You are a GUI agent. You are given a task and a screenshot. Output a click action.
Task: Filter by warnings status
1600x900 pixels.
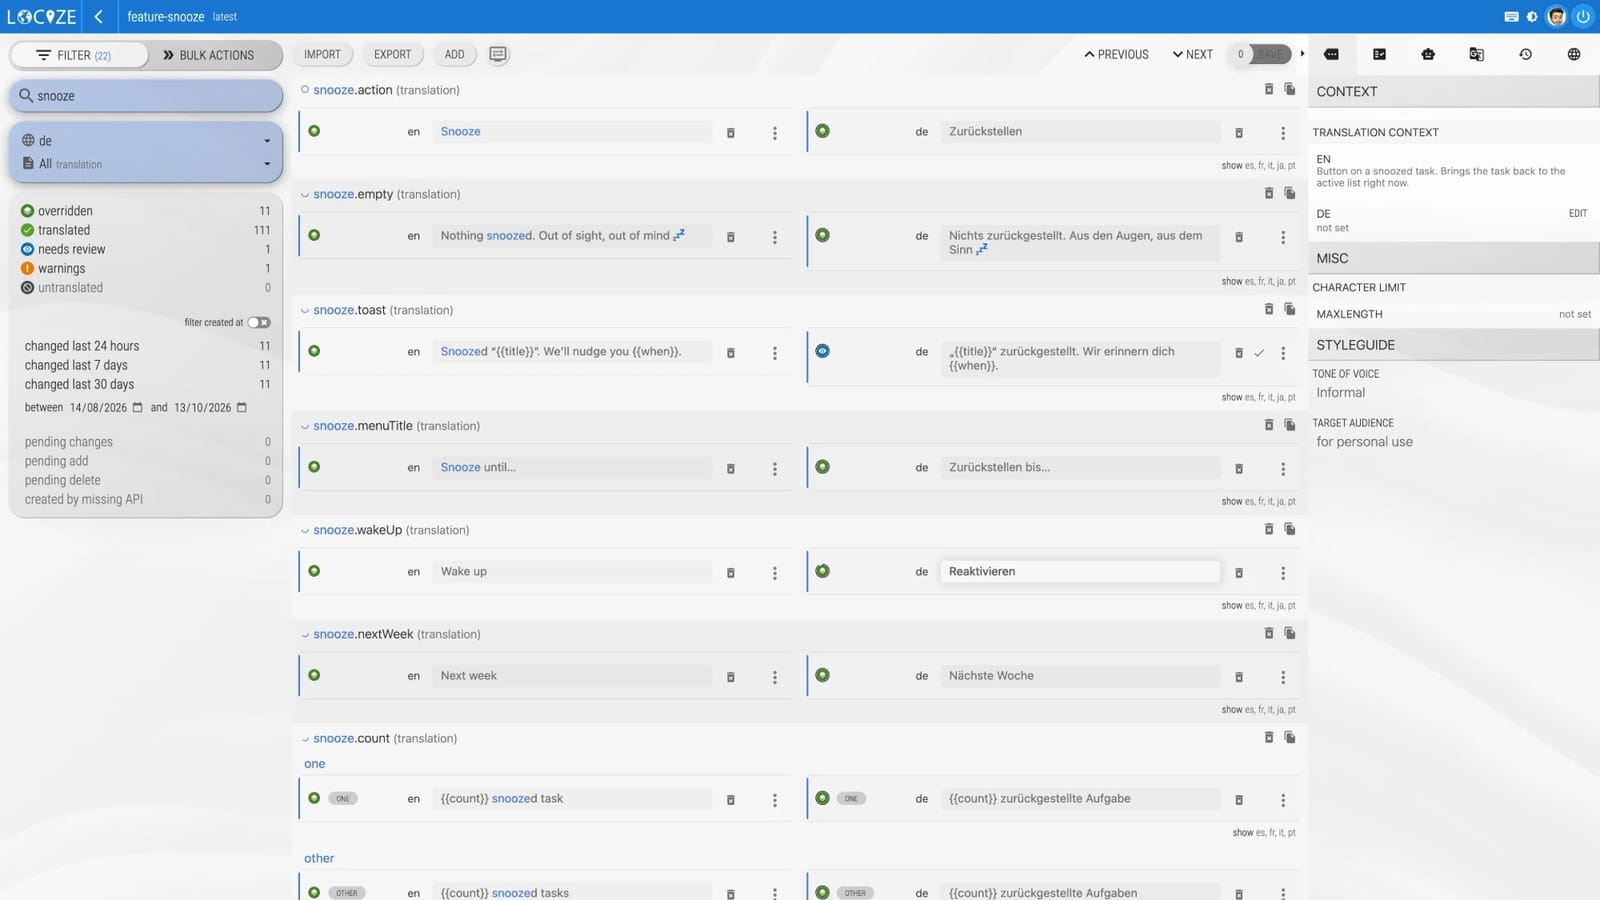(x=145, y=268)
